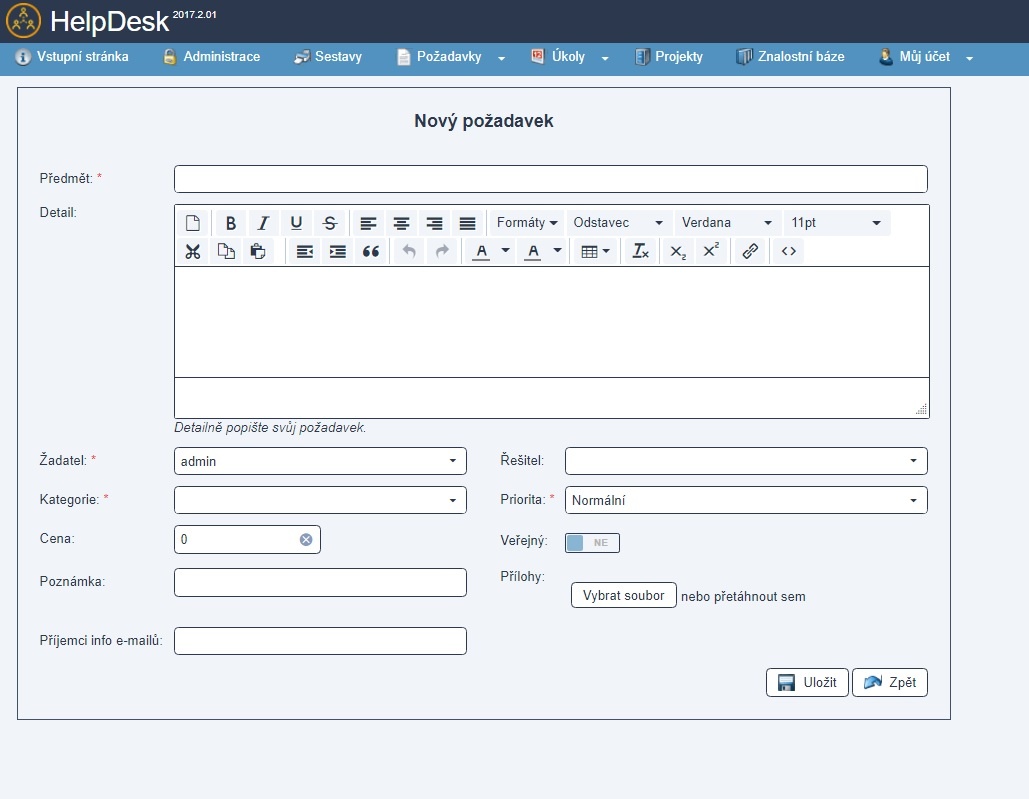Viewport: 1029px width, 799px height.
Task: Apply italic formatting in the editor
Action: 263,223
